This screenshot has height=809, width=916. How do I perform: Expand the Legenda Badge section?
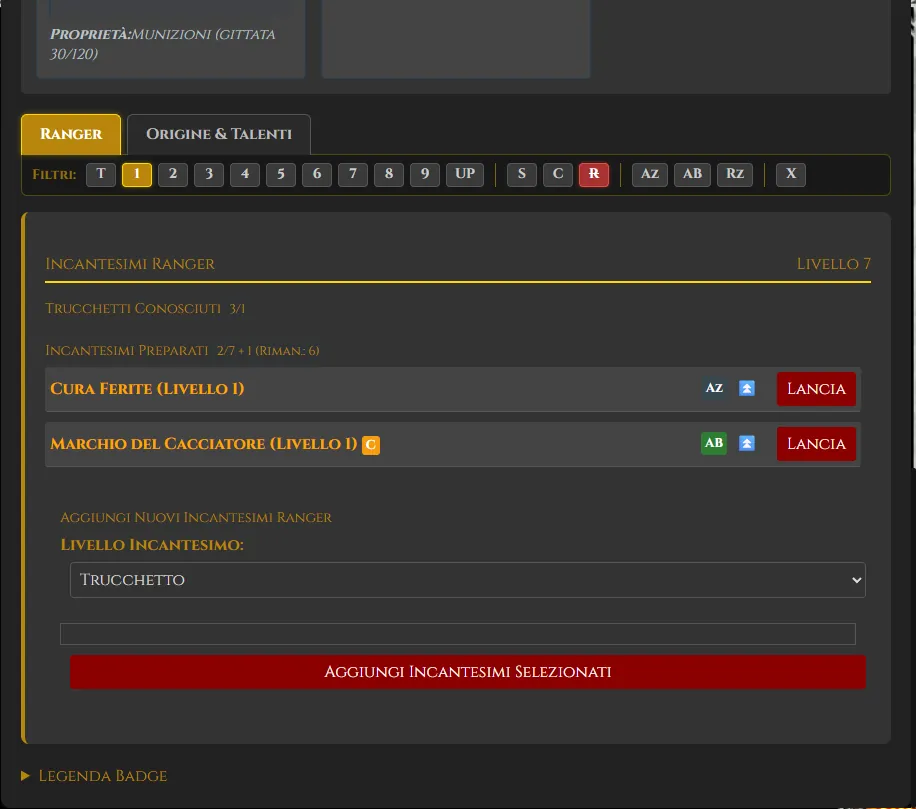95,776
